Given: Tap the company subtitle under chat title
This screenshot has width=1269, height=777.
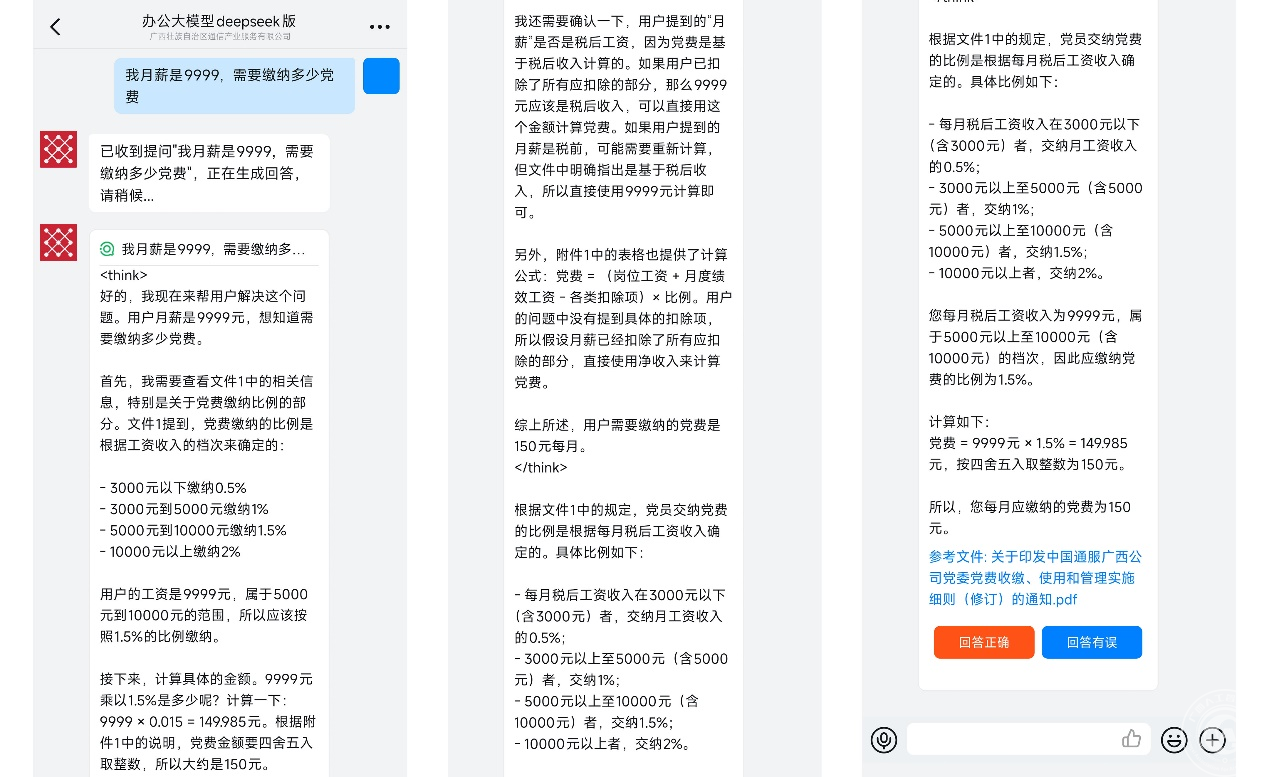Looking at the screenshot, I should click(219, 37).
